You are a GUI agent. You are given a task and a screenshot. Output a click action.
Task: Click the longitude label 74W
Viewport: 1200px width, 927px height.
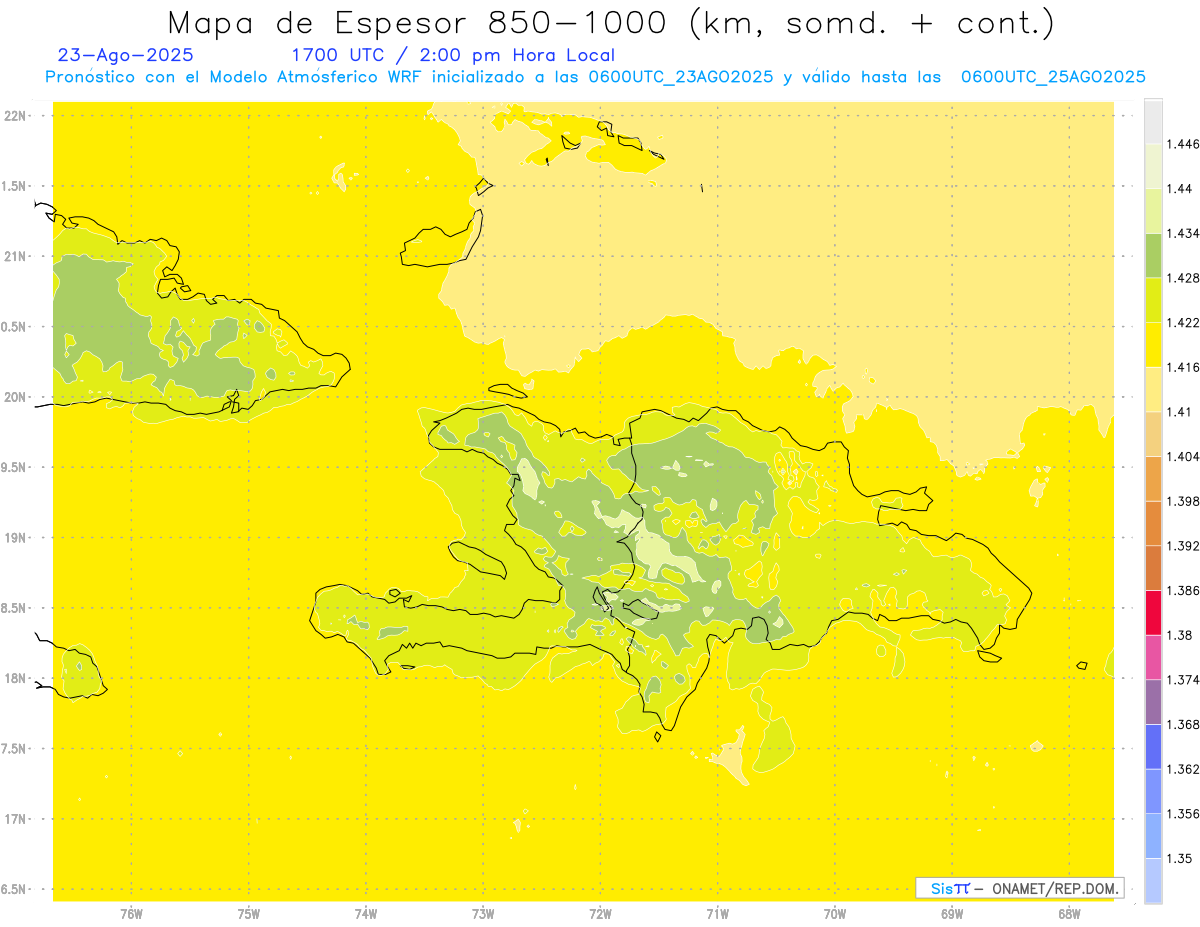366,914
